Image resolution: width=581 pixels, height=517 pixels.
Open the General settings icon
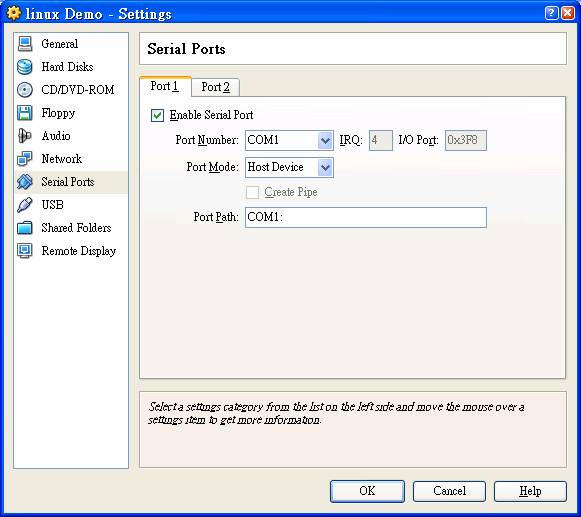coord(25,43)
